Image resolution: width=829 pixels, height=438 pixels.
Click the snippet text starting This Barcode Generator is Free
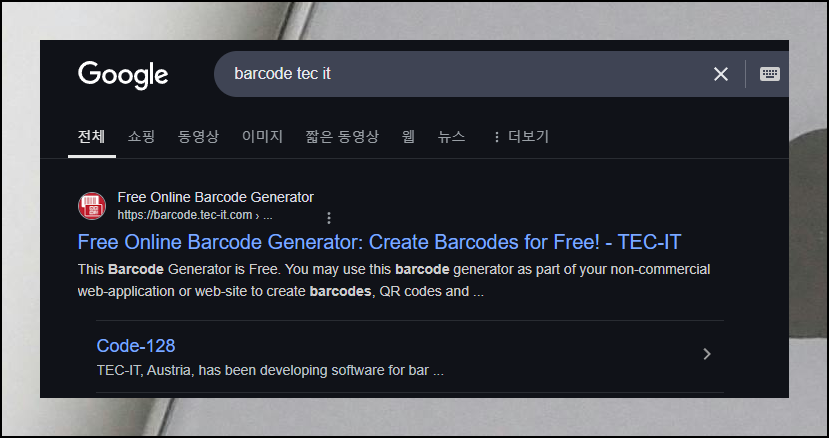(x=393, y=280)
